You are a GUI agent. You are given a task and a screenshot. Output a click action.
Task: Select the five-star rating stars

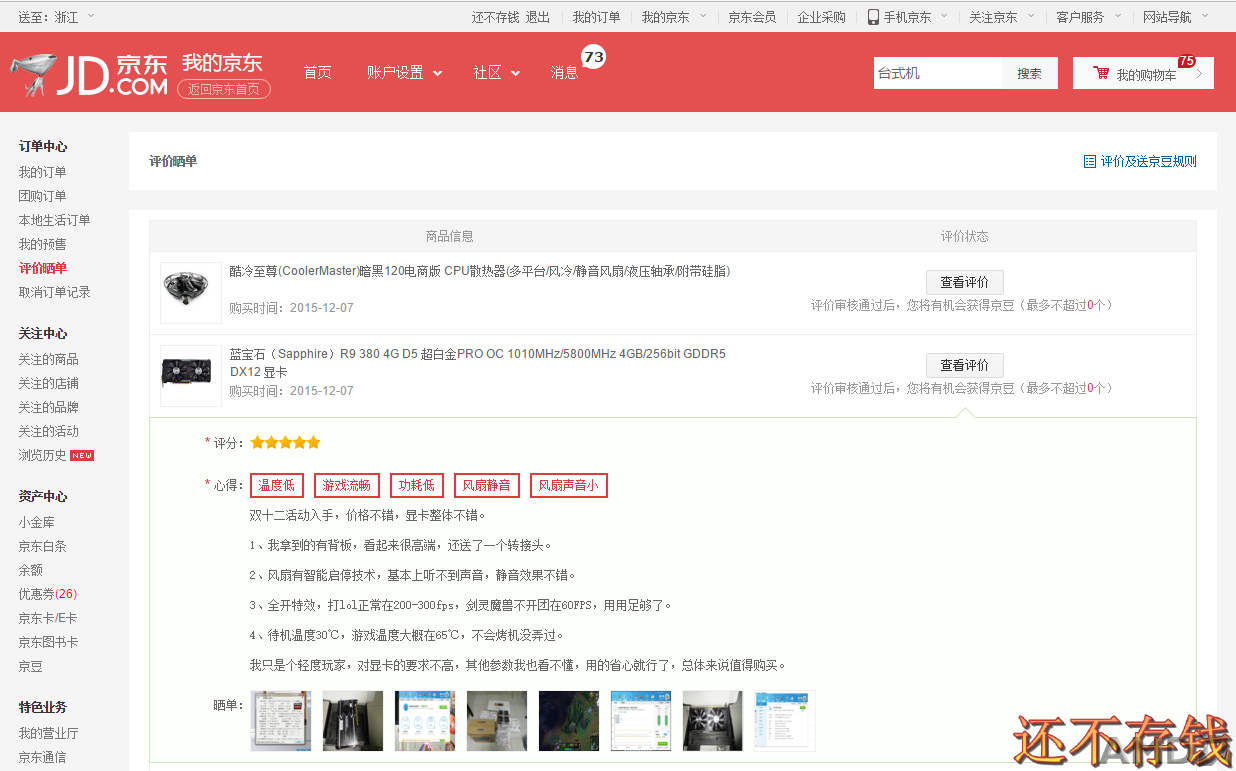285,442
